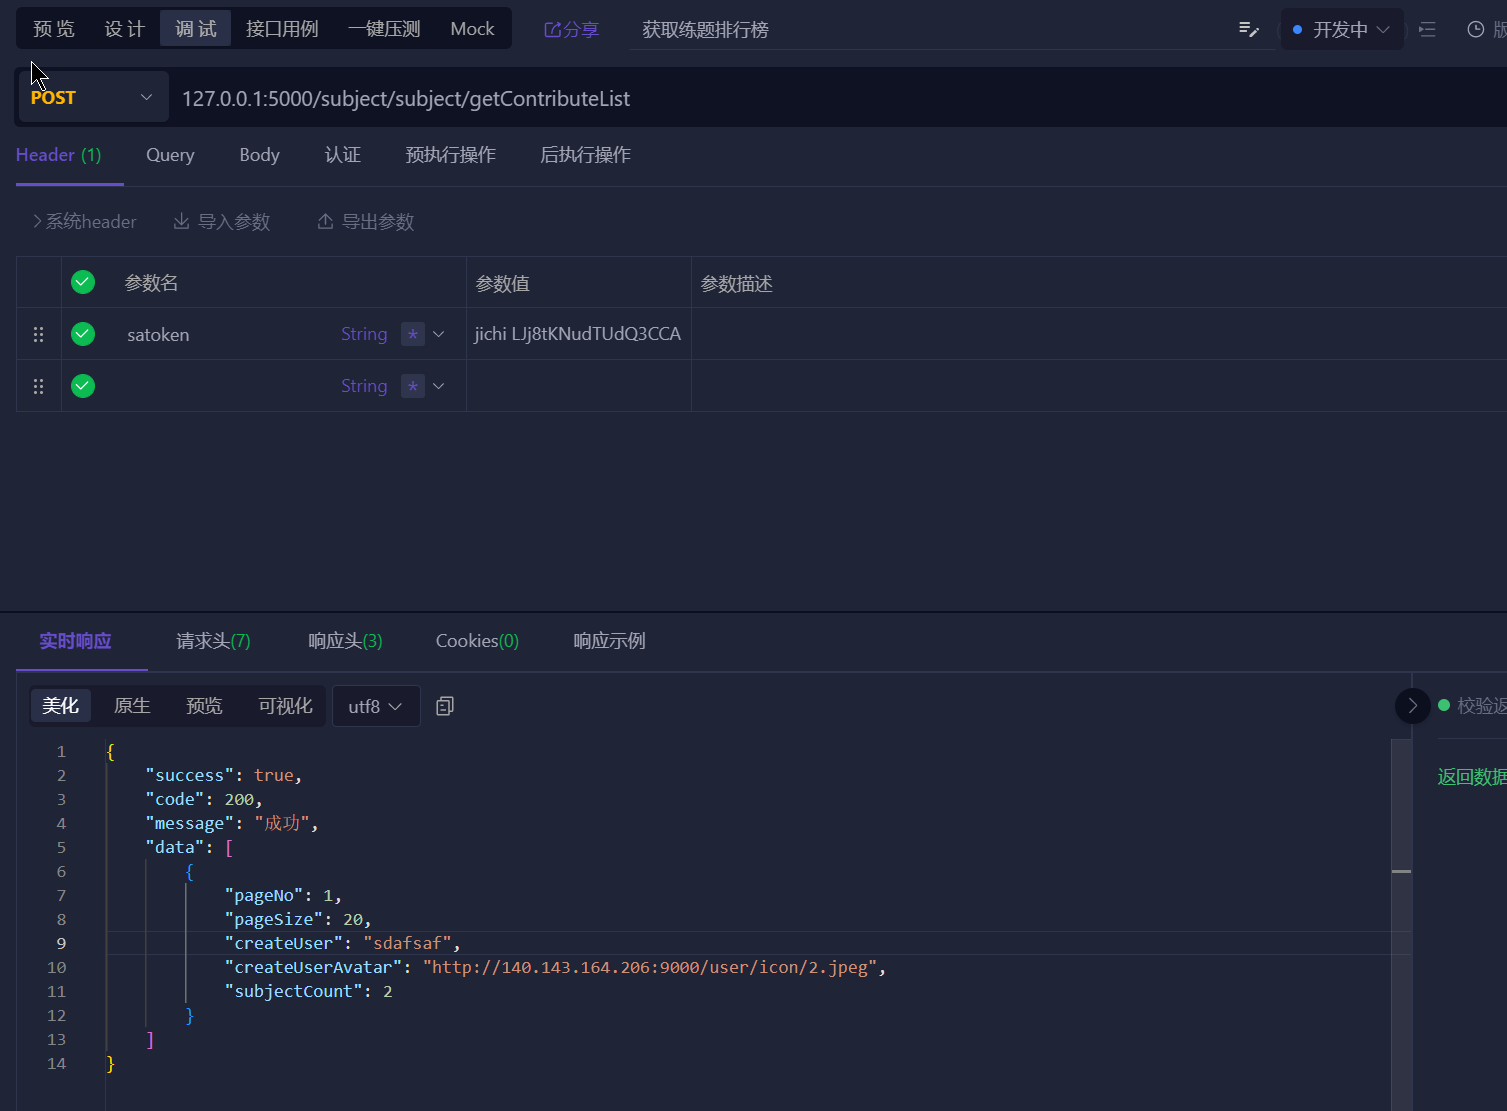Click the "message": "成功" line

[x=231, y=823]
